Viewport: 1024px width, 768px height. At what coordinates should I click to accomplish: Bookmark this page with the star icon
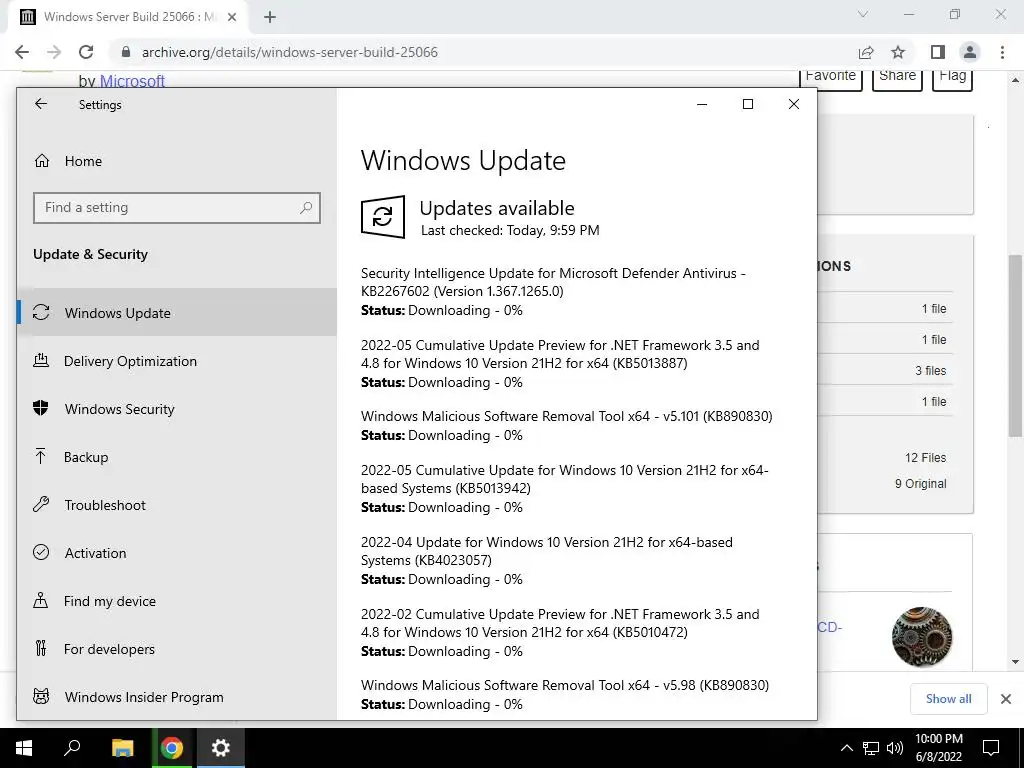click(x=898, y=52)
